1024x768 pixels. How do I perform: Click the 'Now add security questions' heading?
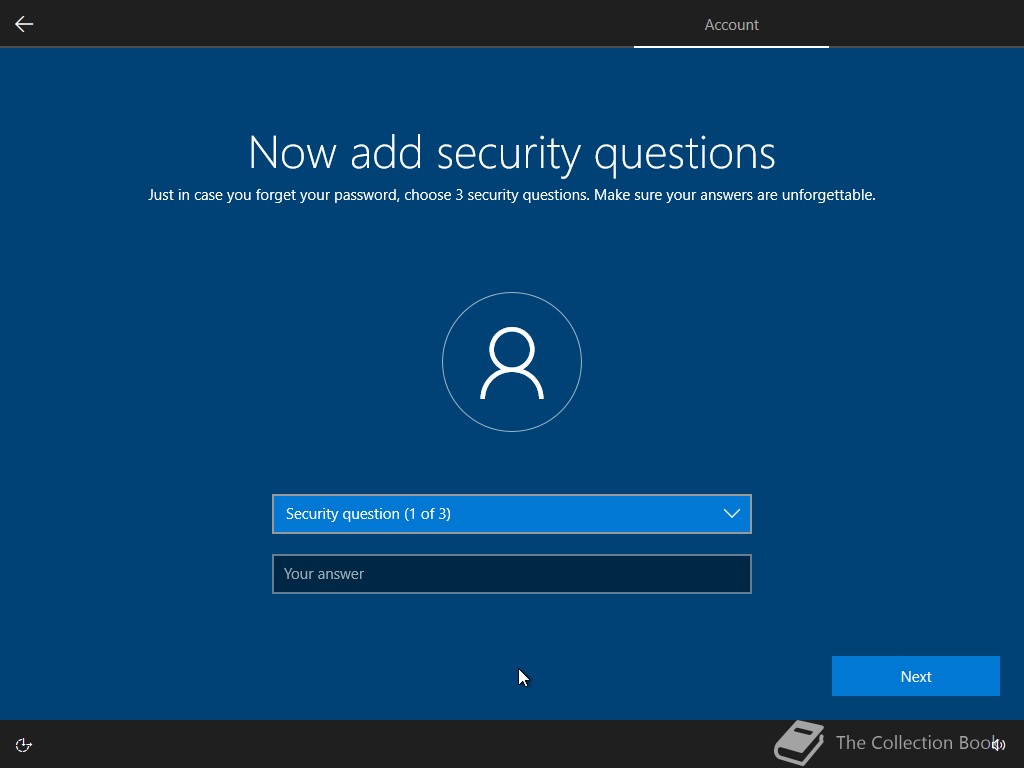click(512, 153)
